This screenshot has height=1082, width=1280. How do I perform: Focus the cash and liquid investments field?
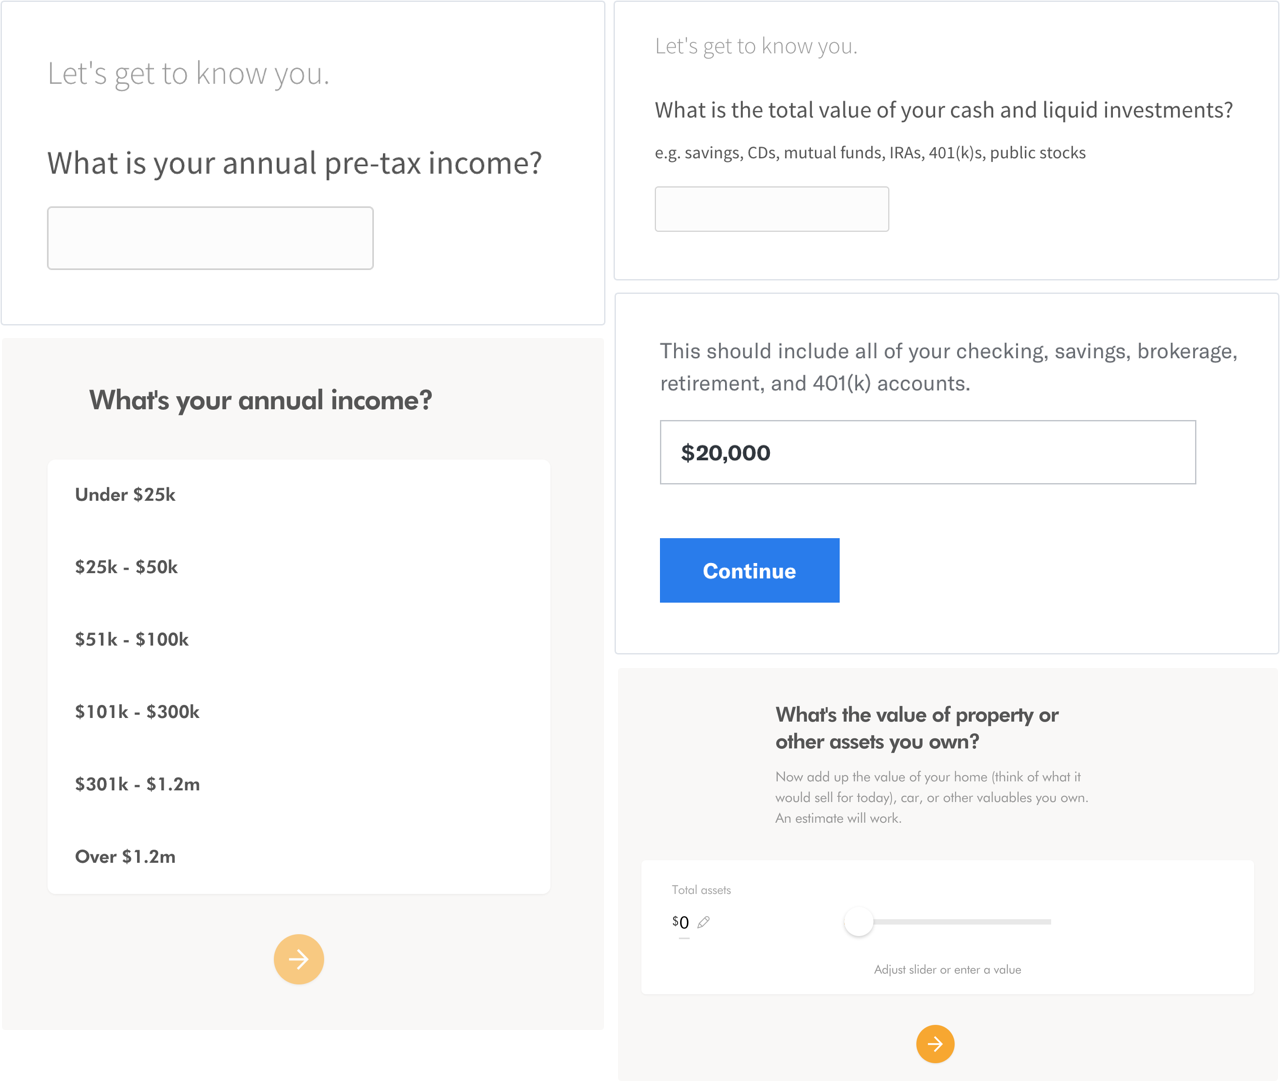[x=771, y=209]
